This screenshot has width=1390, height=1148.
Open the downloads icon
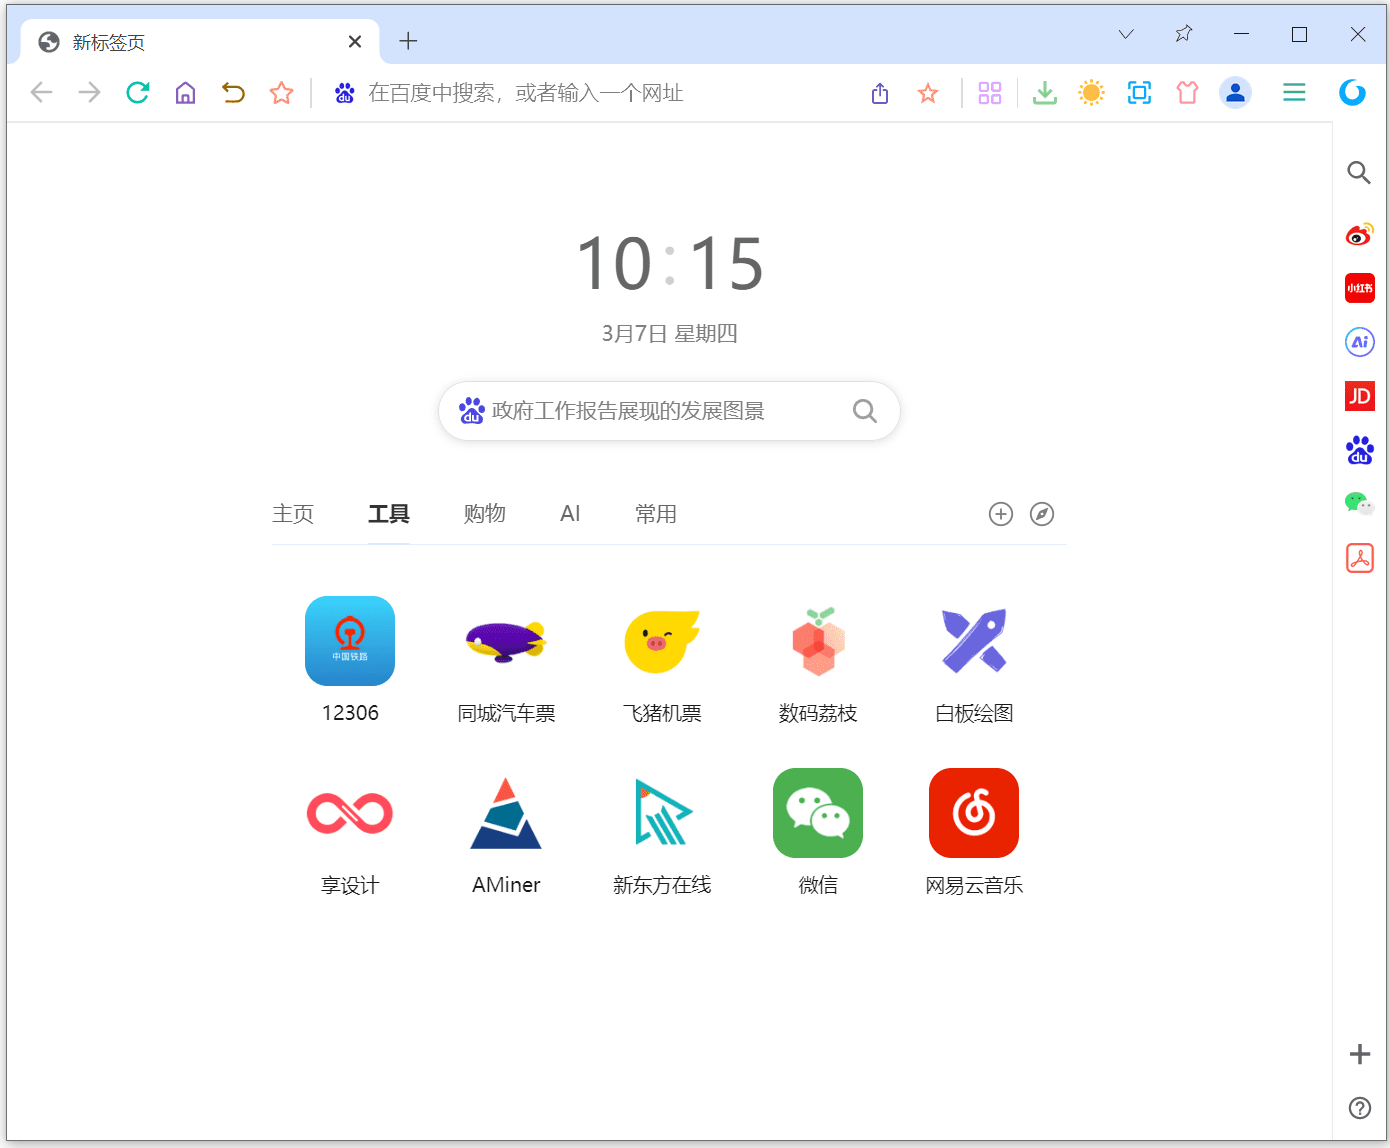tap(1044, 93)
